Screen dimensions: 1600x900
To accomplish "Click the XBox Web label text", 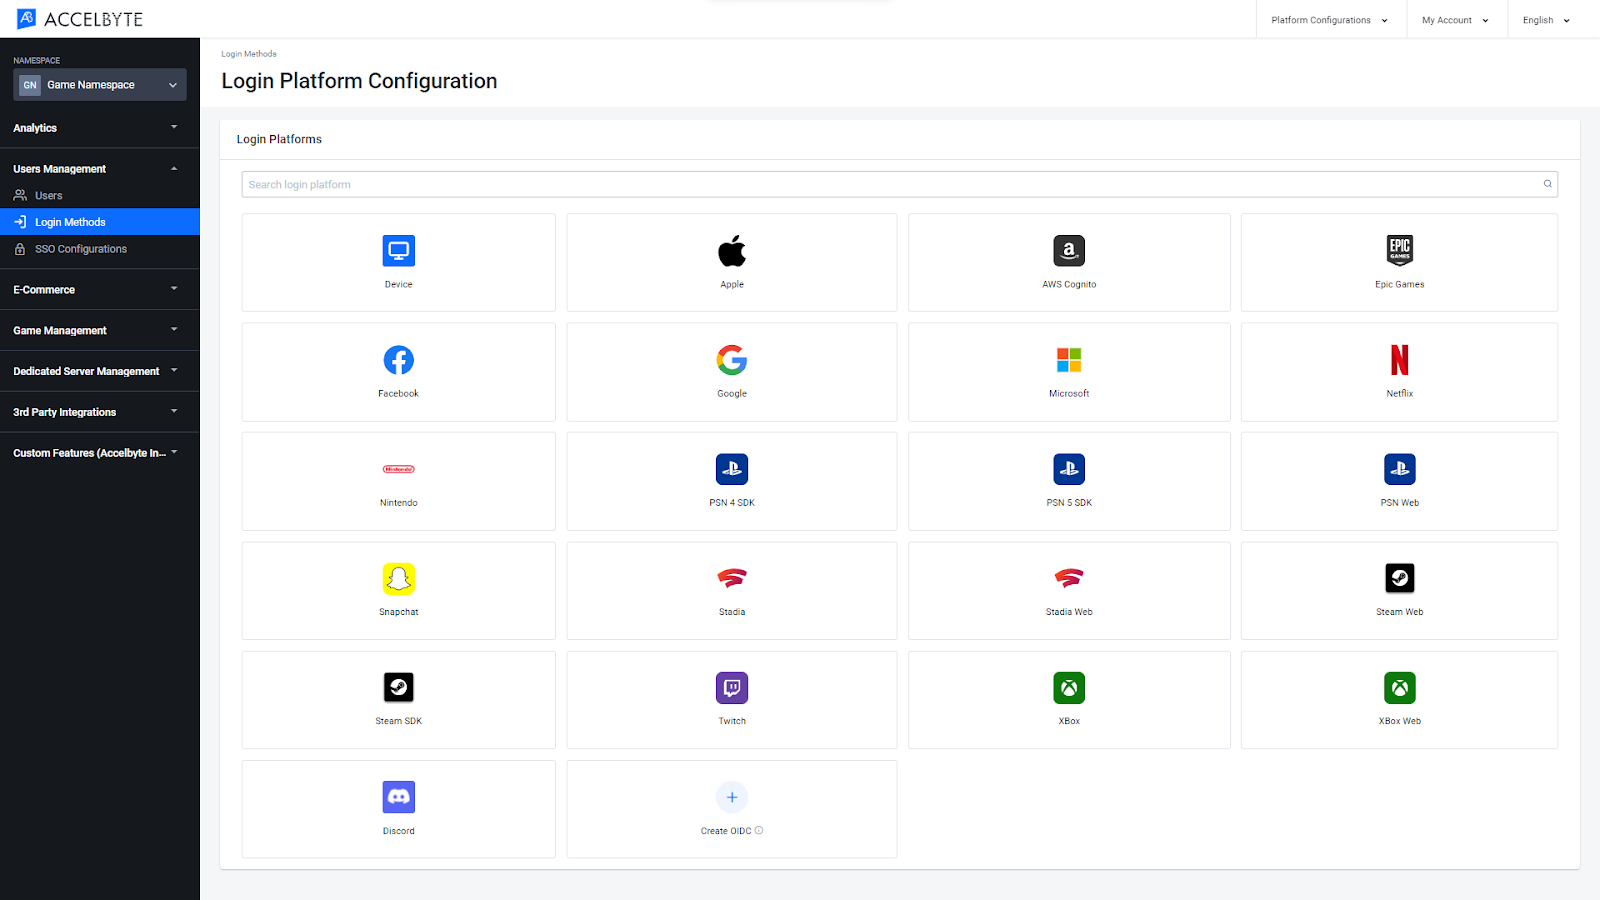I will (1399, 721).
